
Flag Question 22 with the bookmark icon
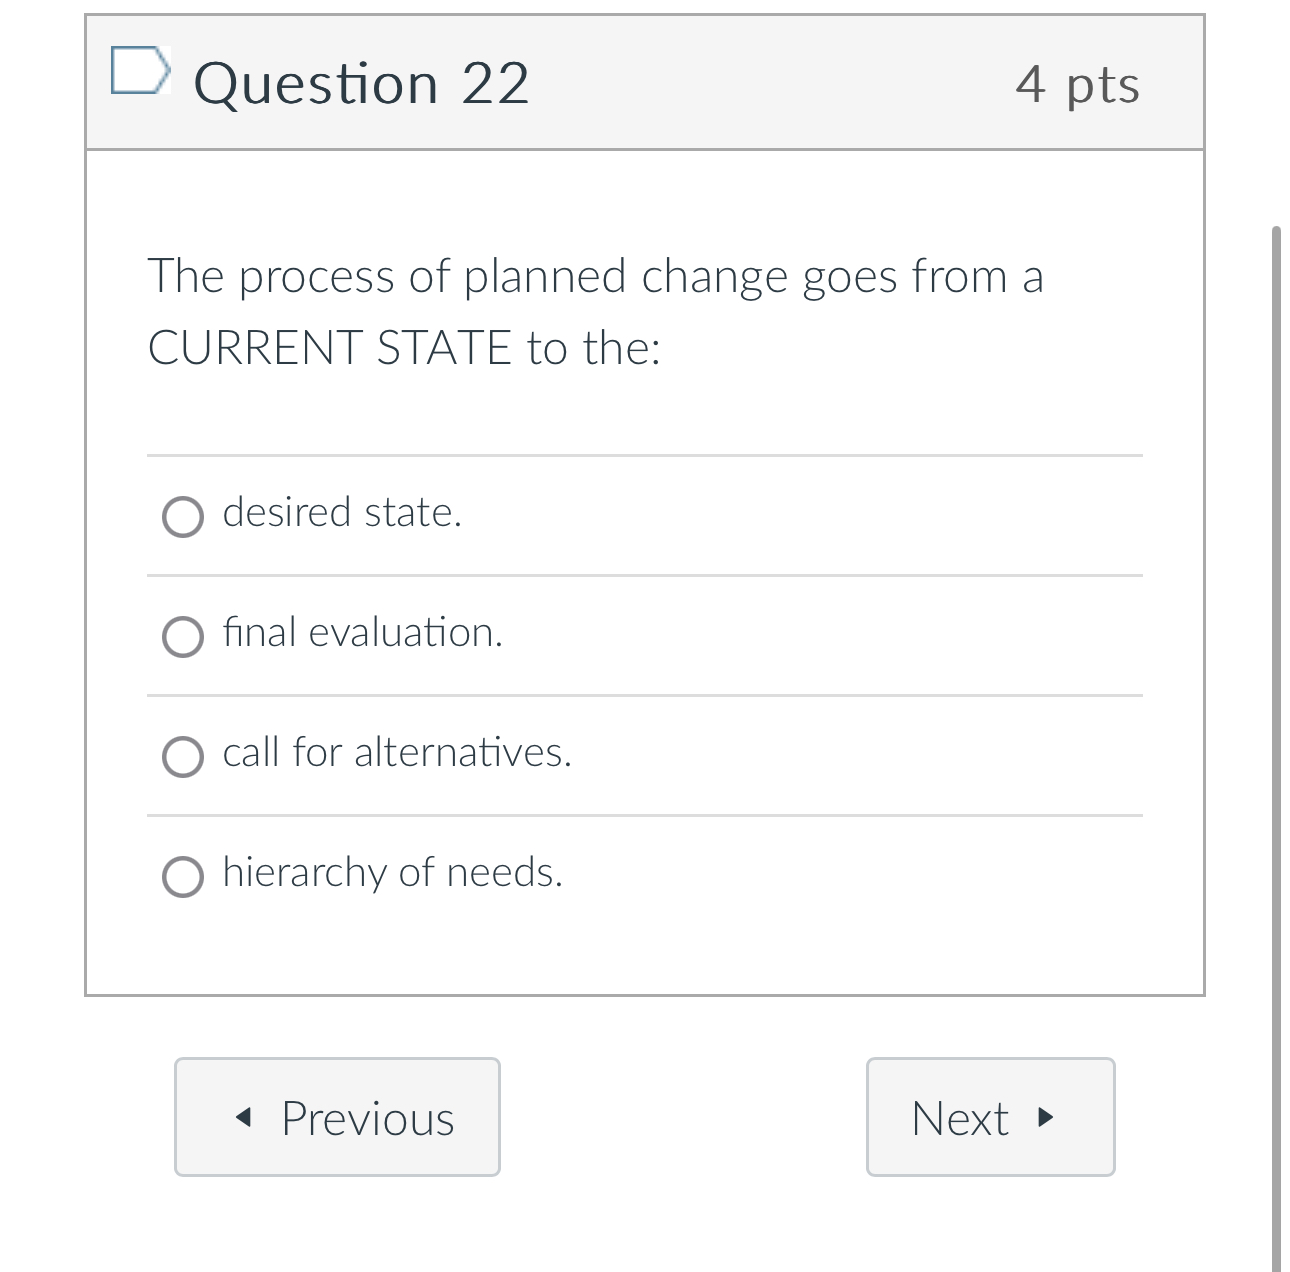pyautogui.click(x=137, y=70)
